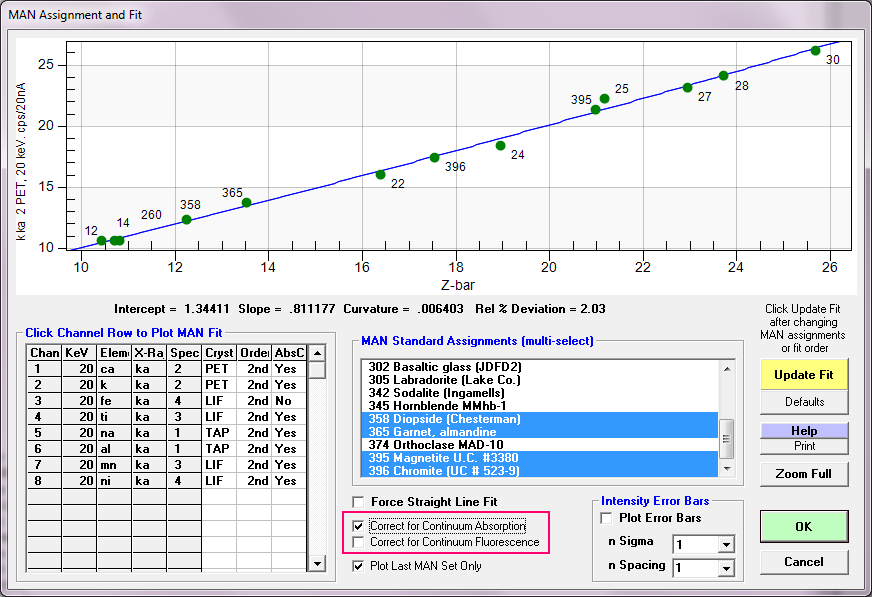The width and height of the screenshot is (872, 597).
Task: Click the yellow Update Fit button
Action: coord(804,375)
